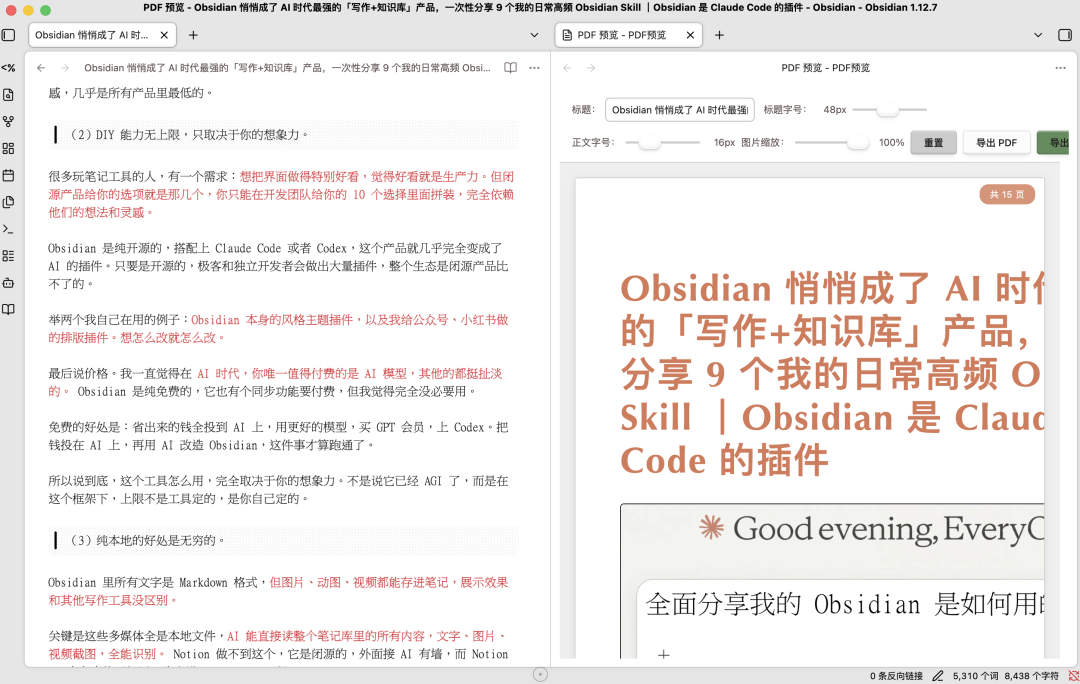The height and width of the screenshot is (684, 1080).
Task: Click the note title breadcrumb in left pane
Action: [287, 68]
